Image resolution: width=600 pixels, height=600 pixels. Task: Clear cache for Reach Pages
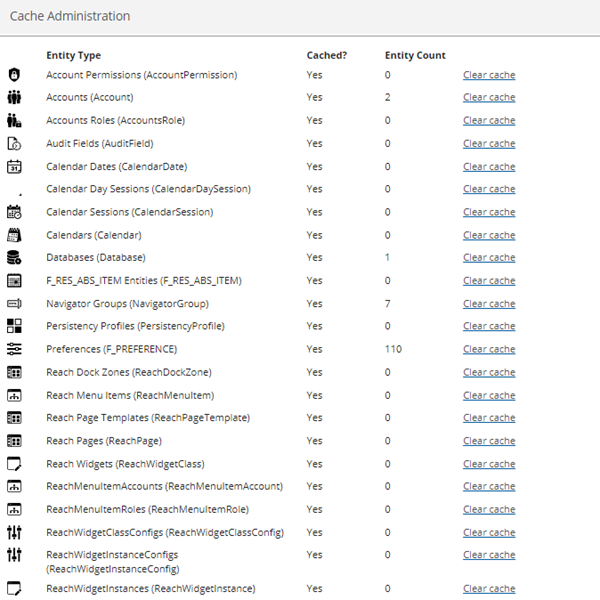tap(489, 441)
